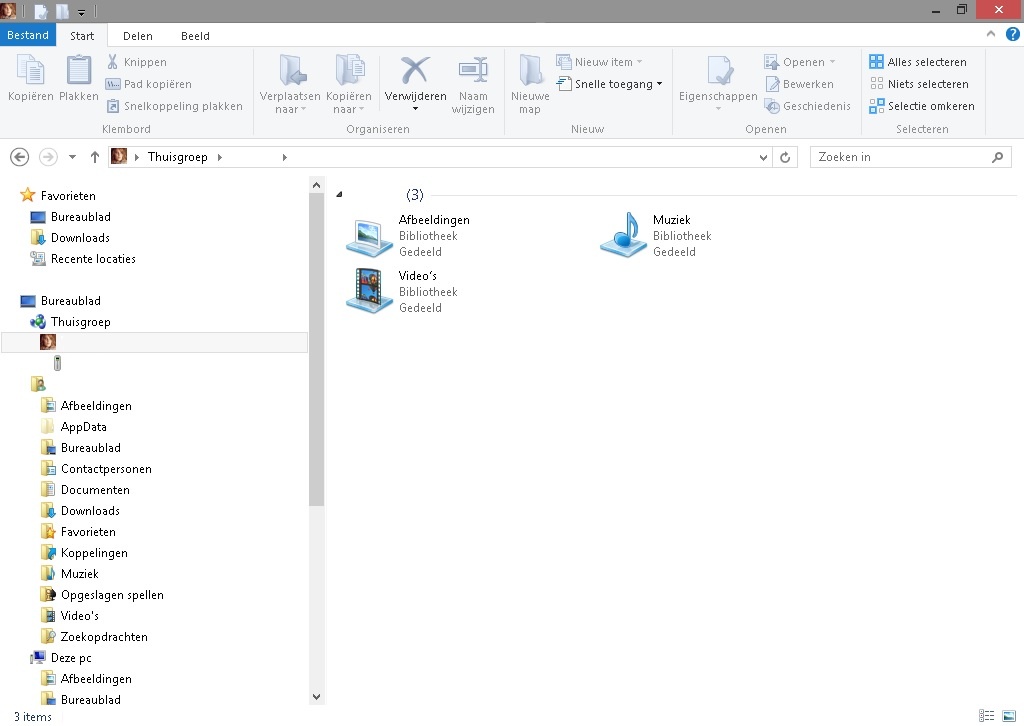Screen dimensions: 1024x726
Task: Open the Video's library
Action: (x=402, y=292)
